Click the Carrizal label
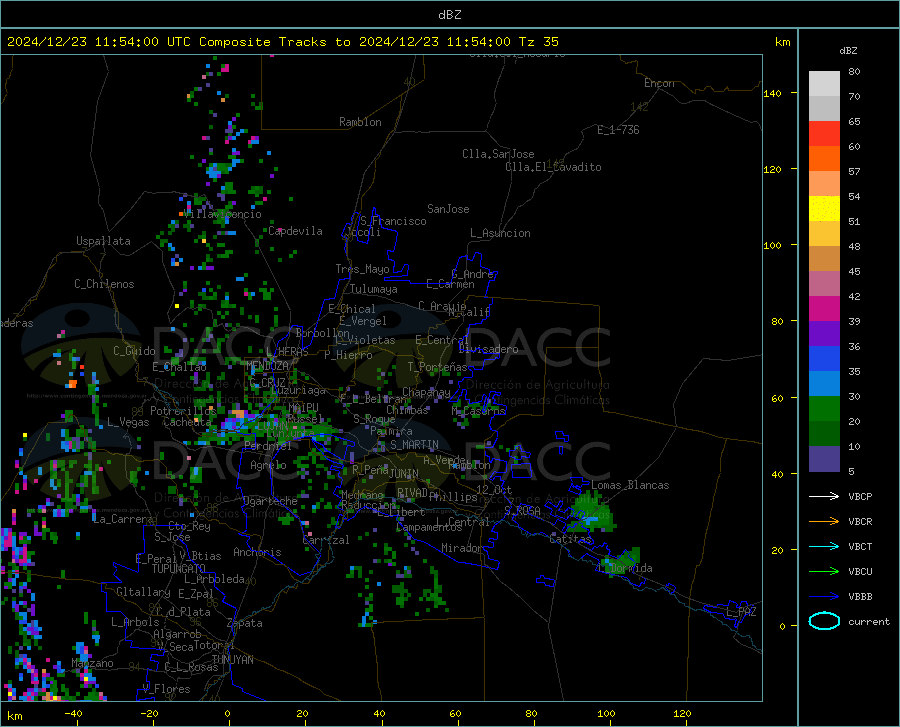Viewport: 900px width, 727px height. (326, 540)
